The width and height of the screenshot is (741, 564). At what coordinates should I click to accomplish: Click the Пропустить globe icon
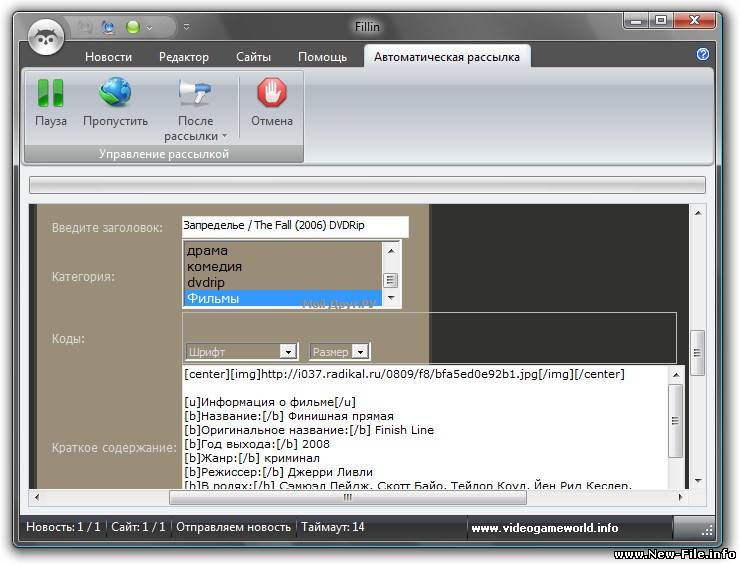point(115,94)
